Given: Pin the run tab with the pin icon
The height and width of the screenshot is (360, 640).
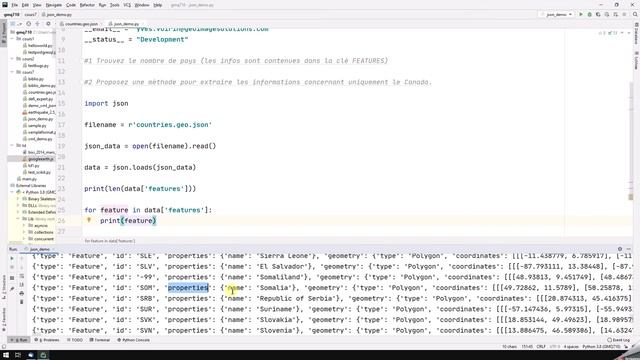Looking at the screenshot, I should 12,289.
